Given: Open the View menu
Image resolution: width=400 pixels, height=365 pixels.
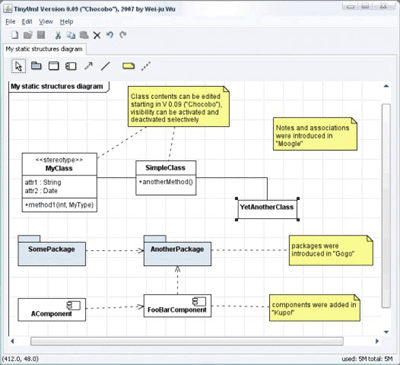Looking at the screenshot, I should (x=46, y=22).
